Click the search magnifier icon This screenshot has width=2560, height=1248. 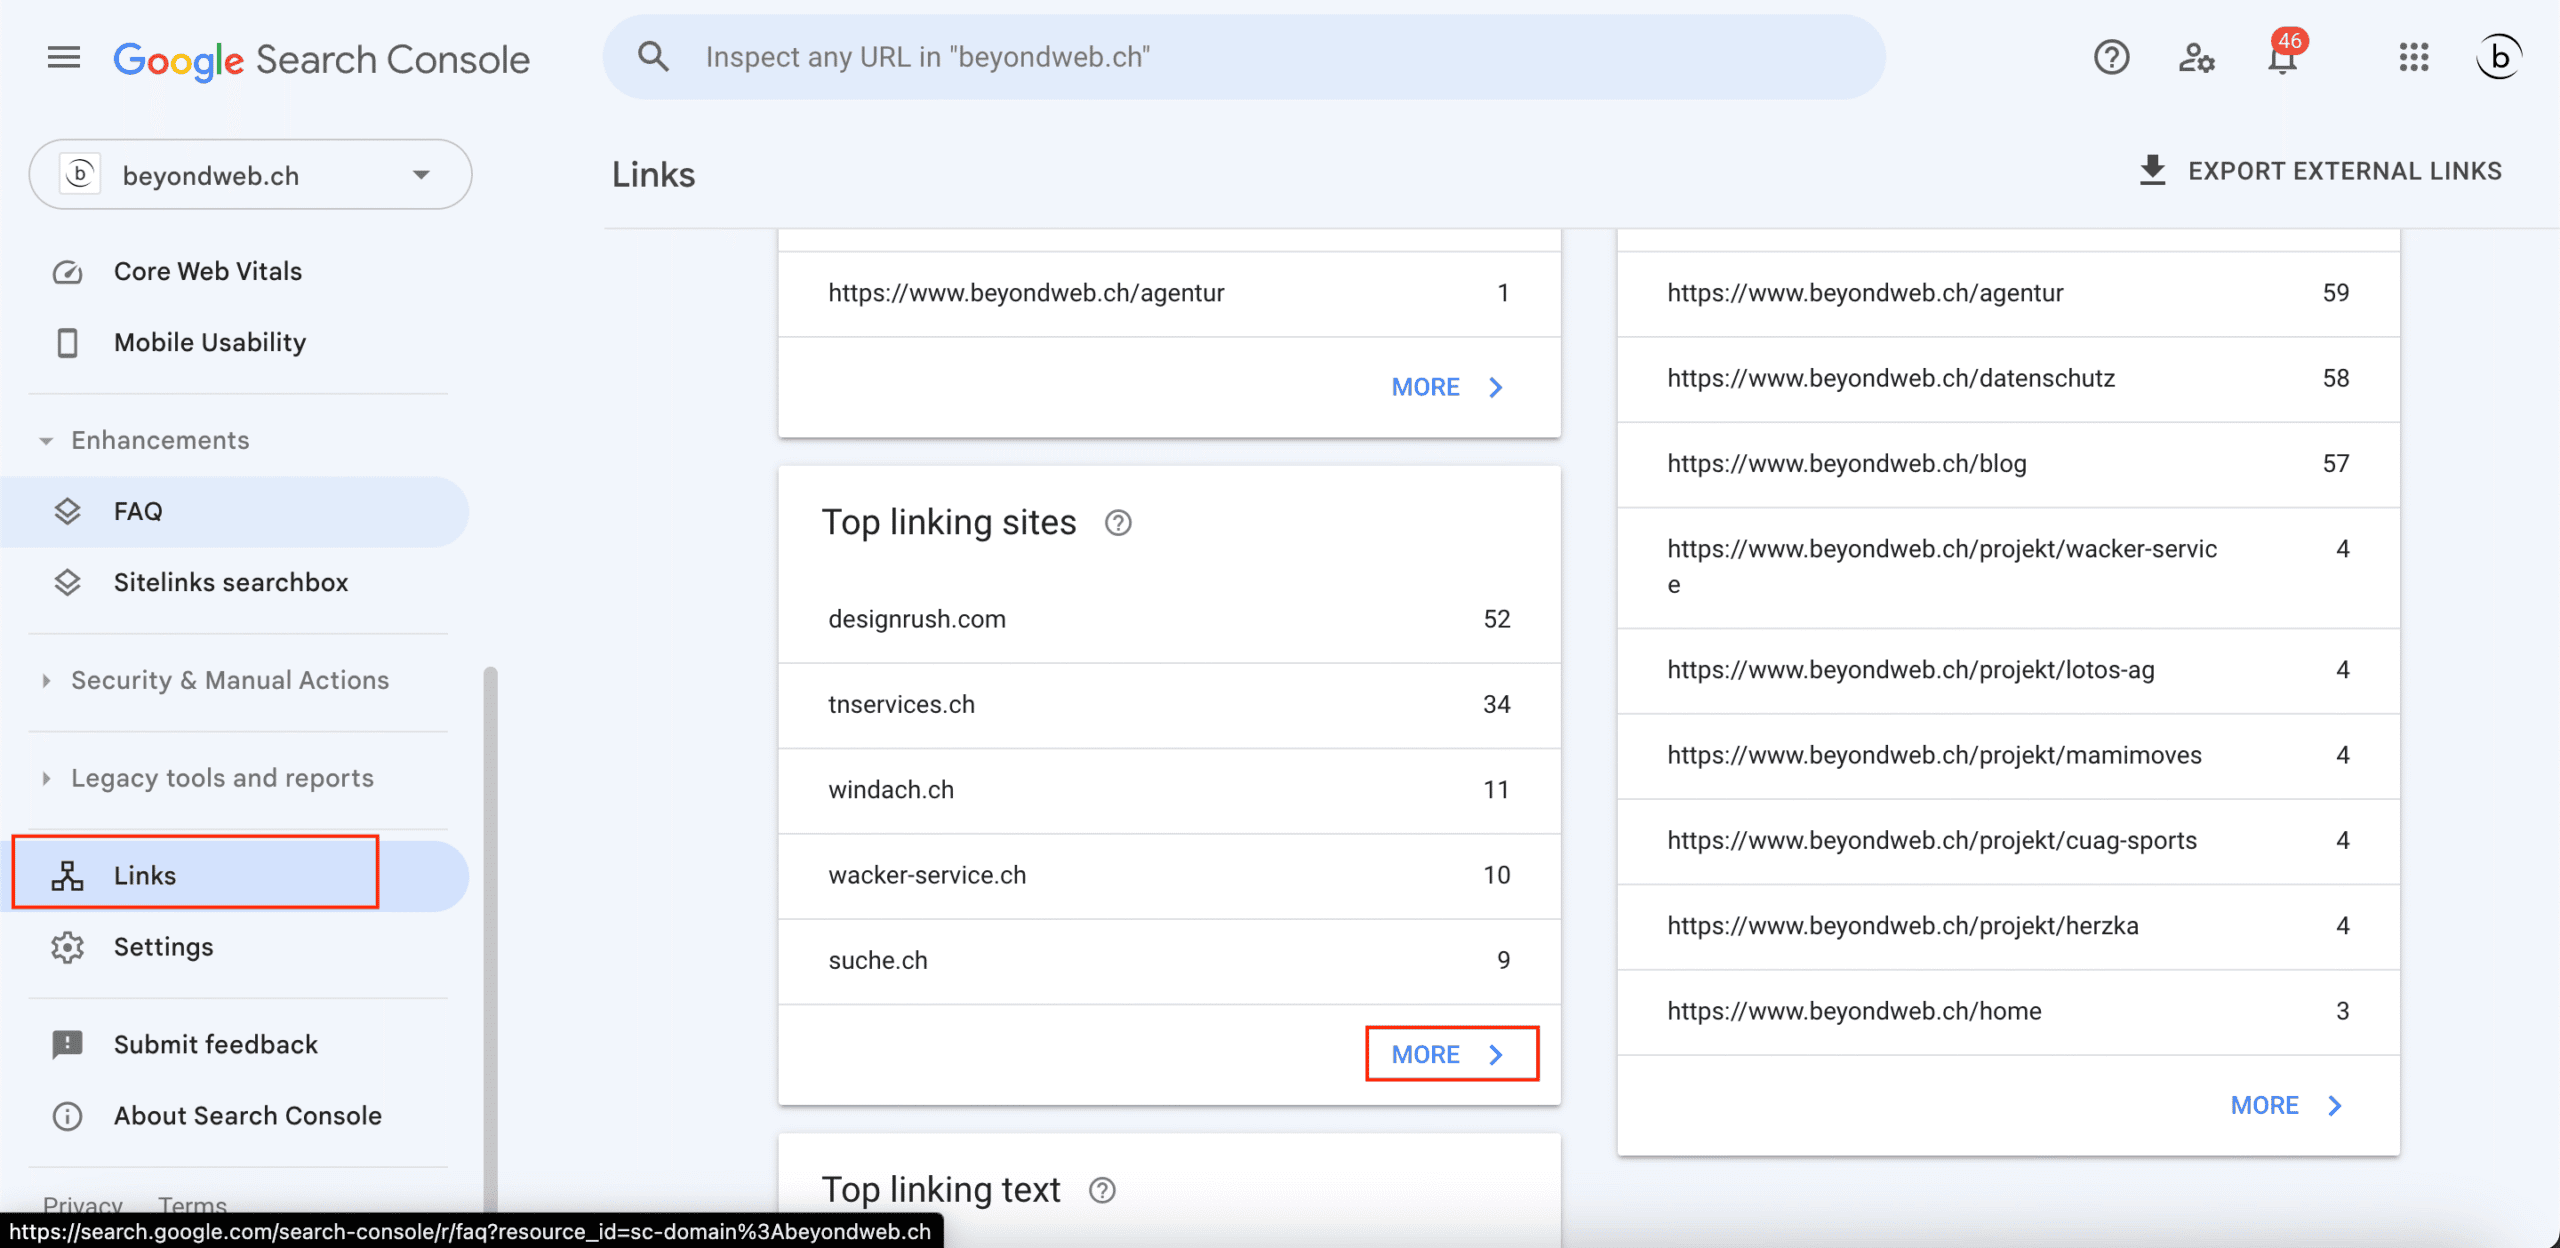[x=653, y=57]
